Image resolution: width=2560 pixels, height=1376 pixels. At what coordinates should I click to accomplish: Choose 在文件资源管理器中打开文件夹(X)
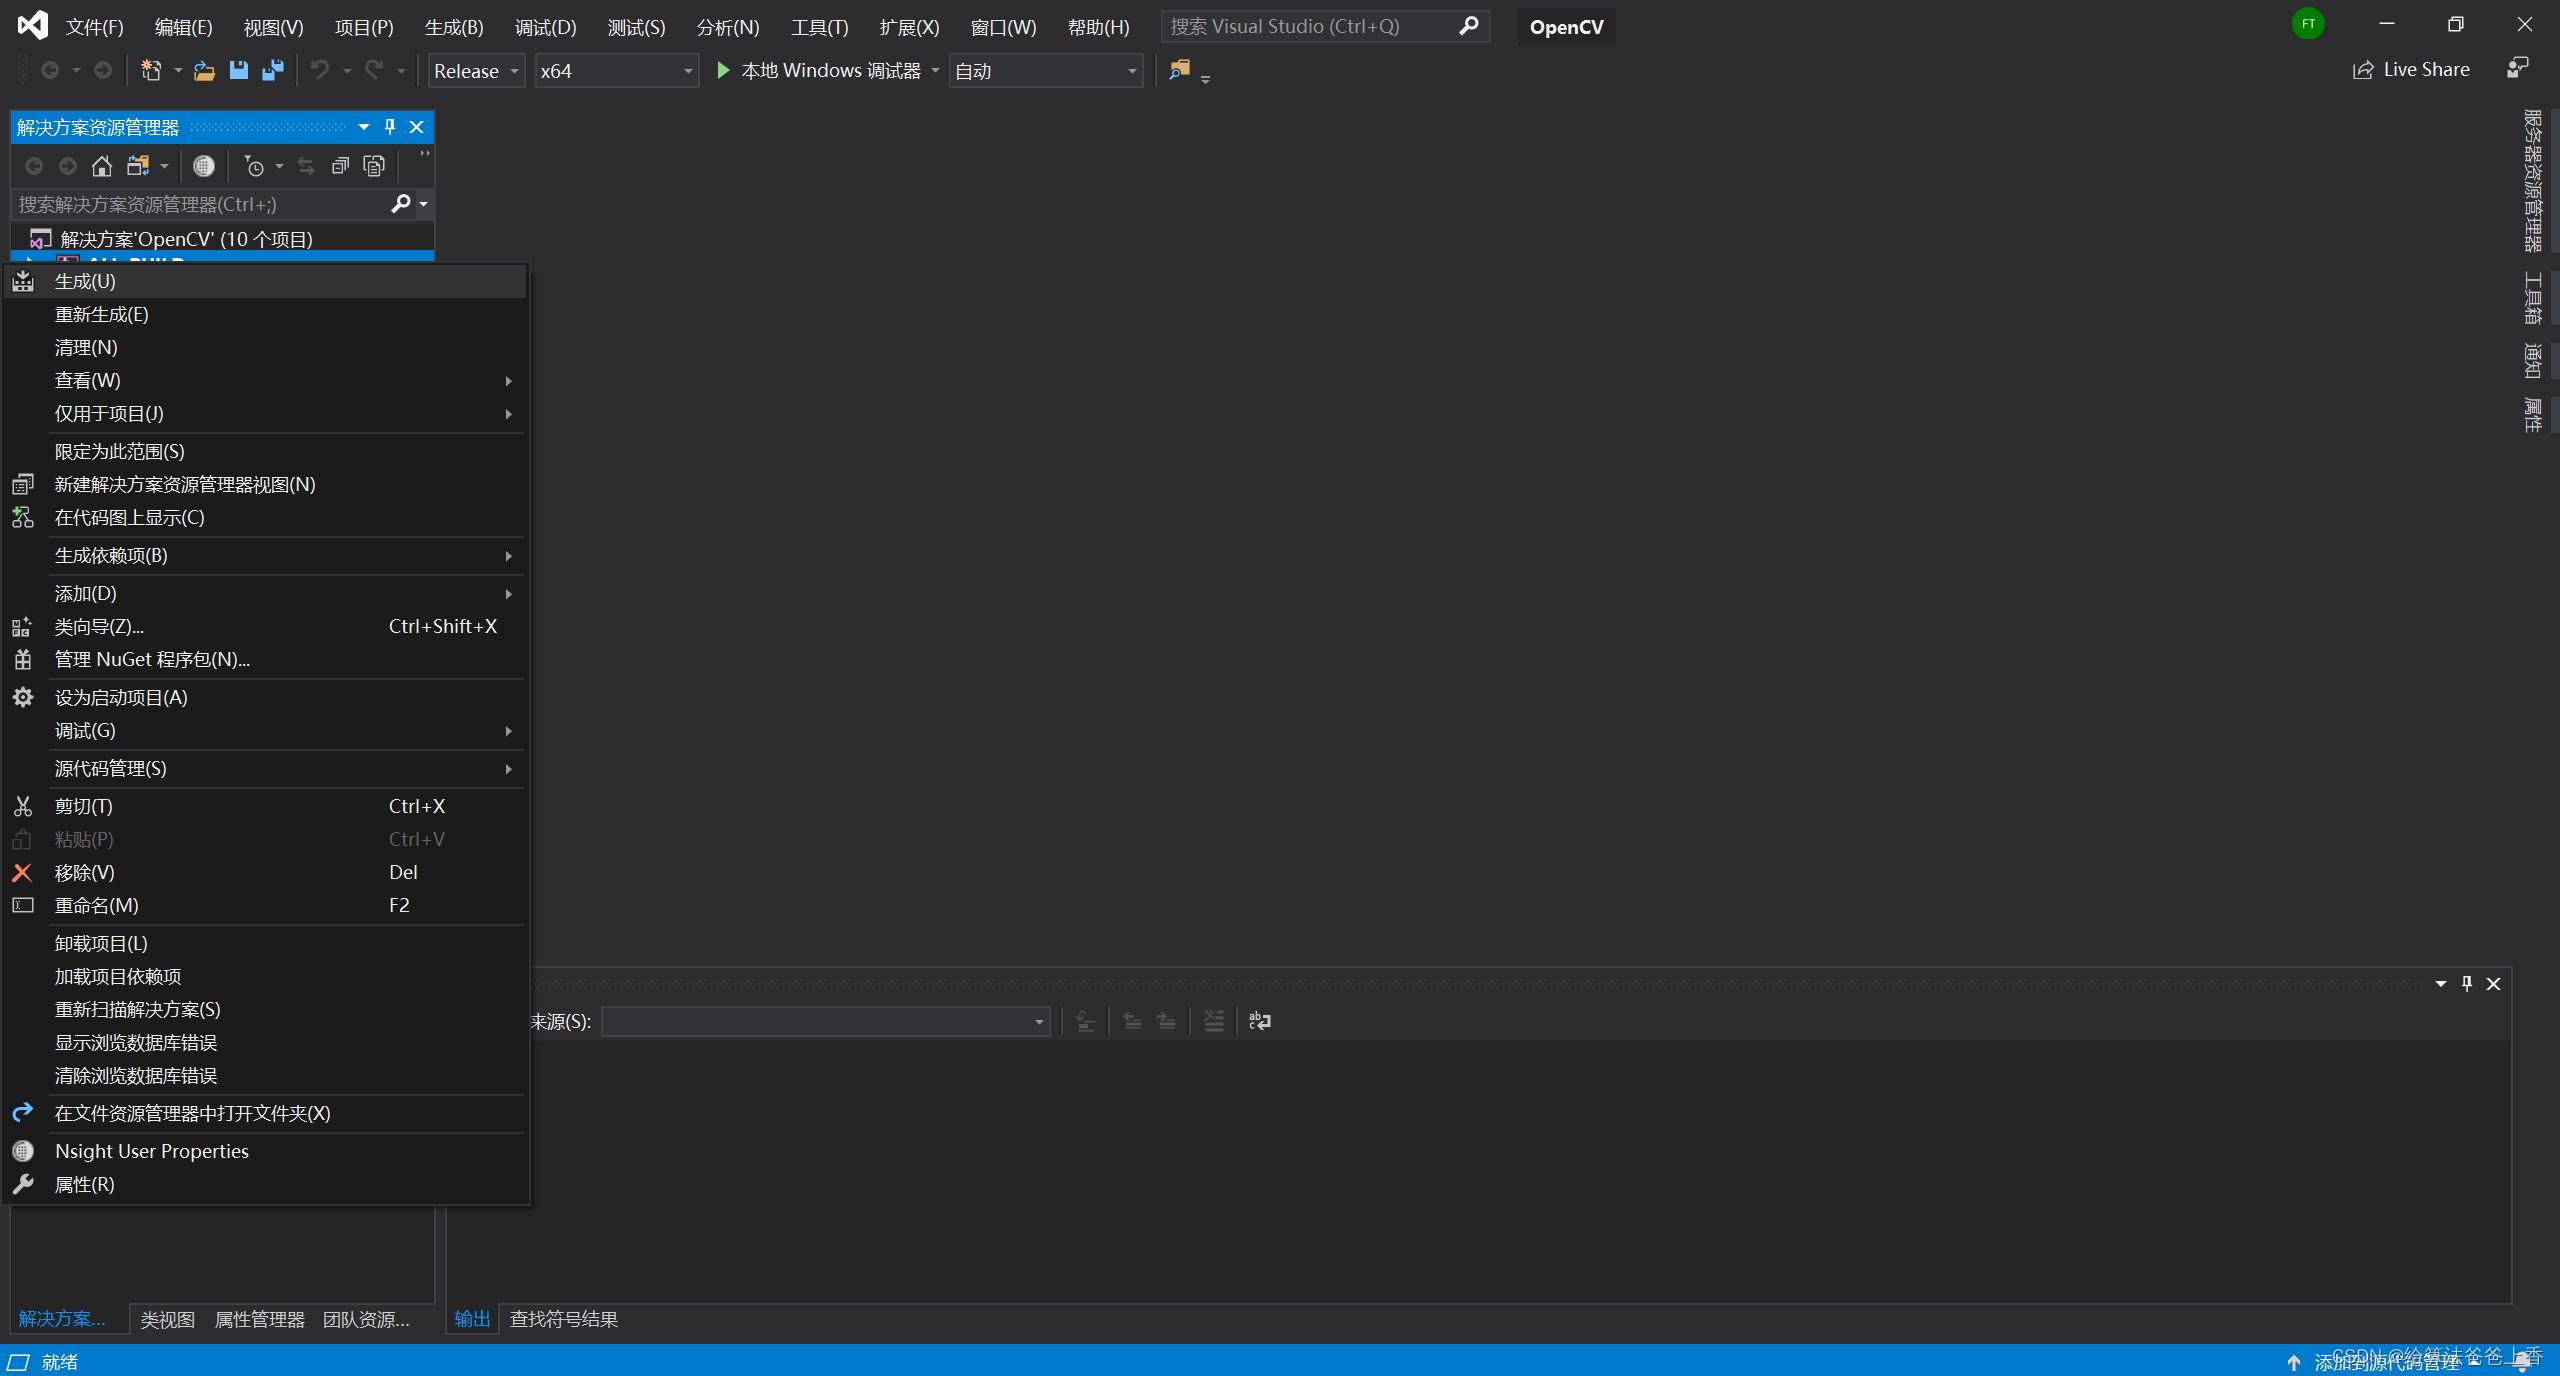pos(265,1113)
